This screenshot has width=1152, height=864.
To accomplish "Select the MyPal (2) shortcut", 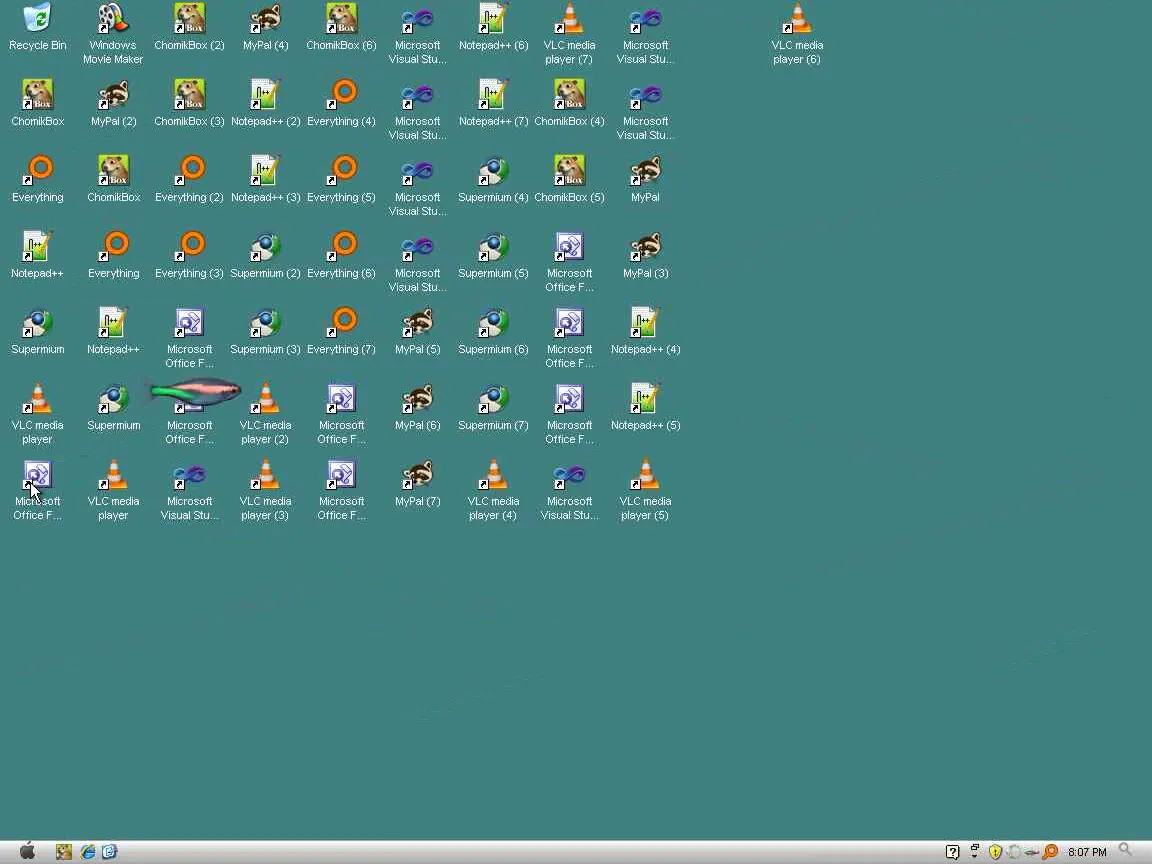I will tap(114, 104).
